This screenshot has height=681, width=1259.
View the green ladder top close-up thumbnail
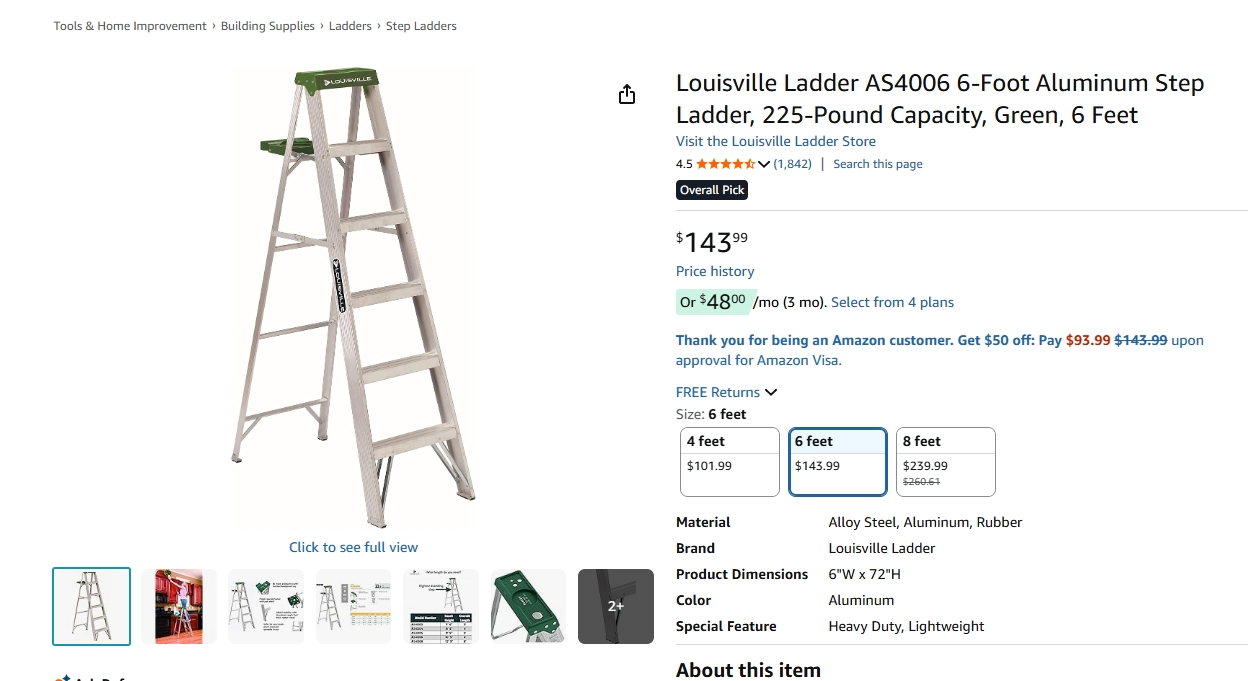click(529, 606)
